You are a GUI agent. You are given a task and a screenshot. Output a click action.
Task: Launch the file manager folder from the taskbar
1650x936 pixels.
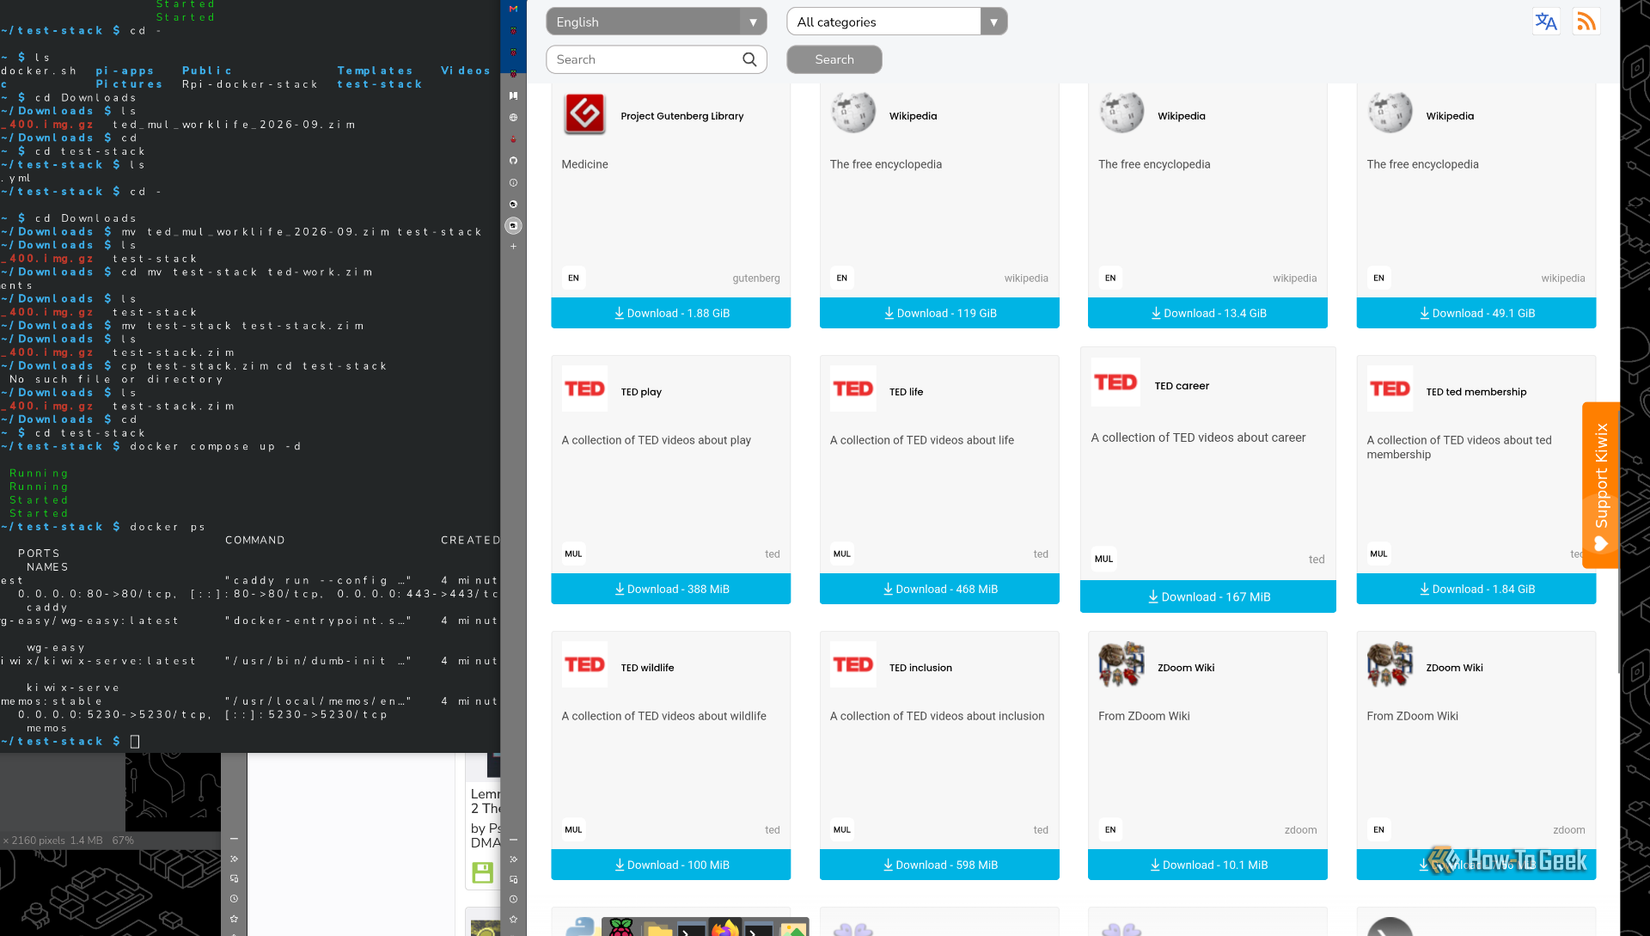point(658,929)
